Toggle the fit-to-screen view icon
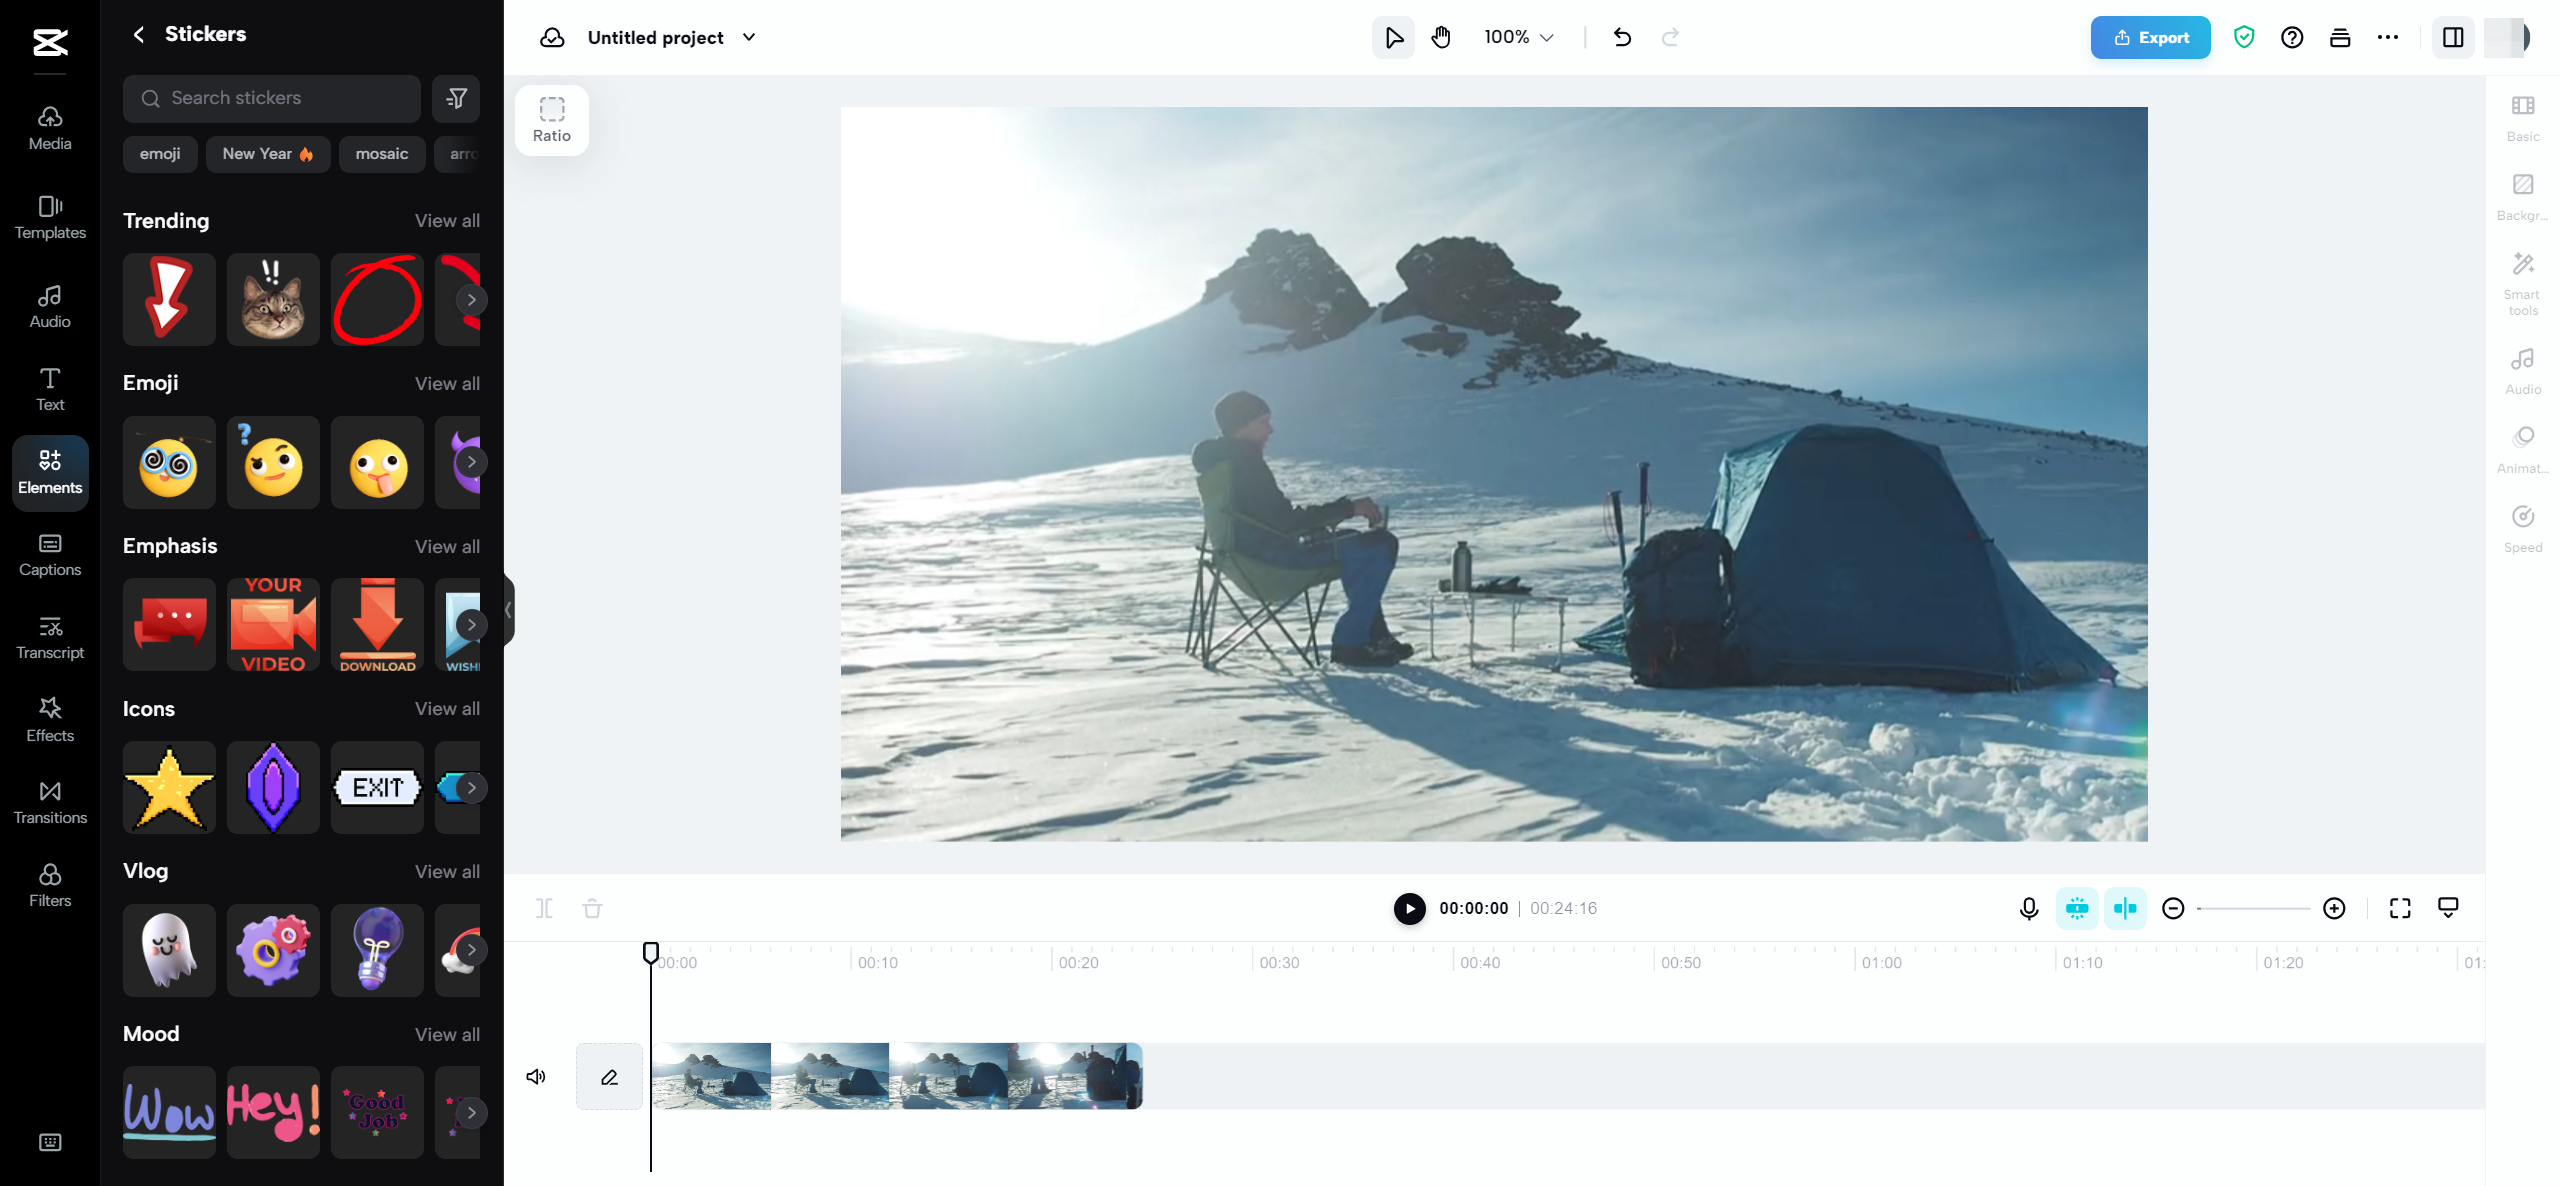Viewport: 2560px width, 1186px height. (x=2400, y=908)
